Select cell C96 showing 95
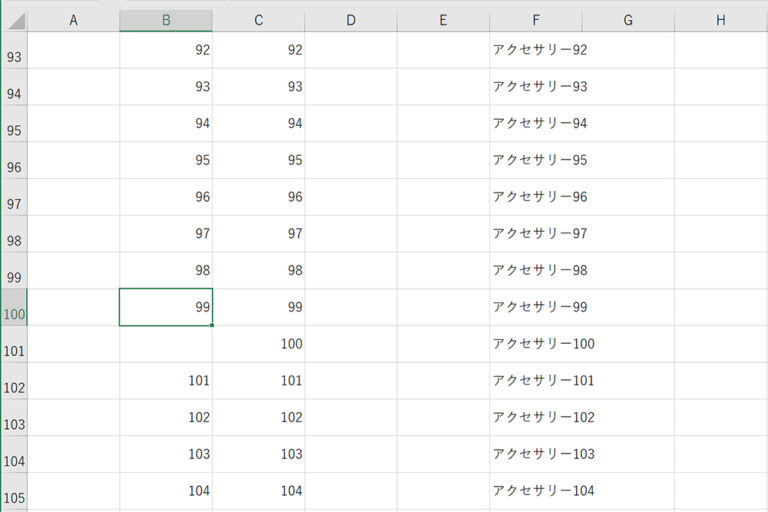The image size is (768, 512). (259, 160)
